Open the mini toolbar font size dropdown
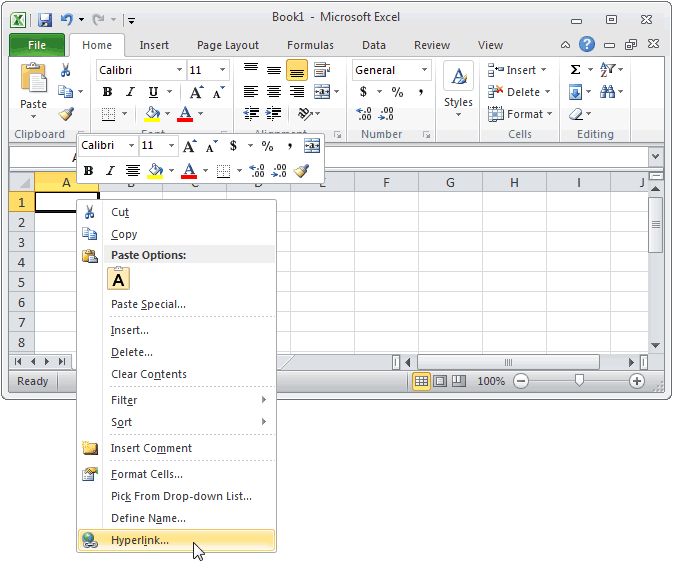Screen dimensions: 674x563 (x=171, y=146)
